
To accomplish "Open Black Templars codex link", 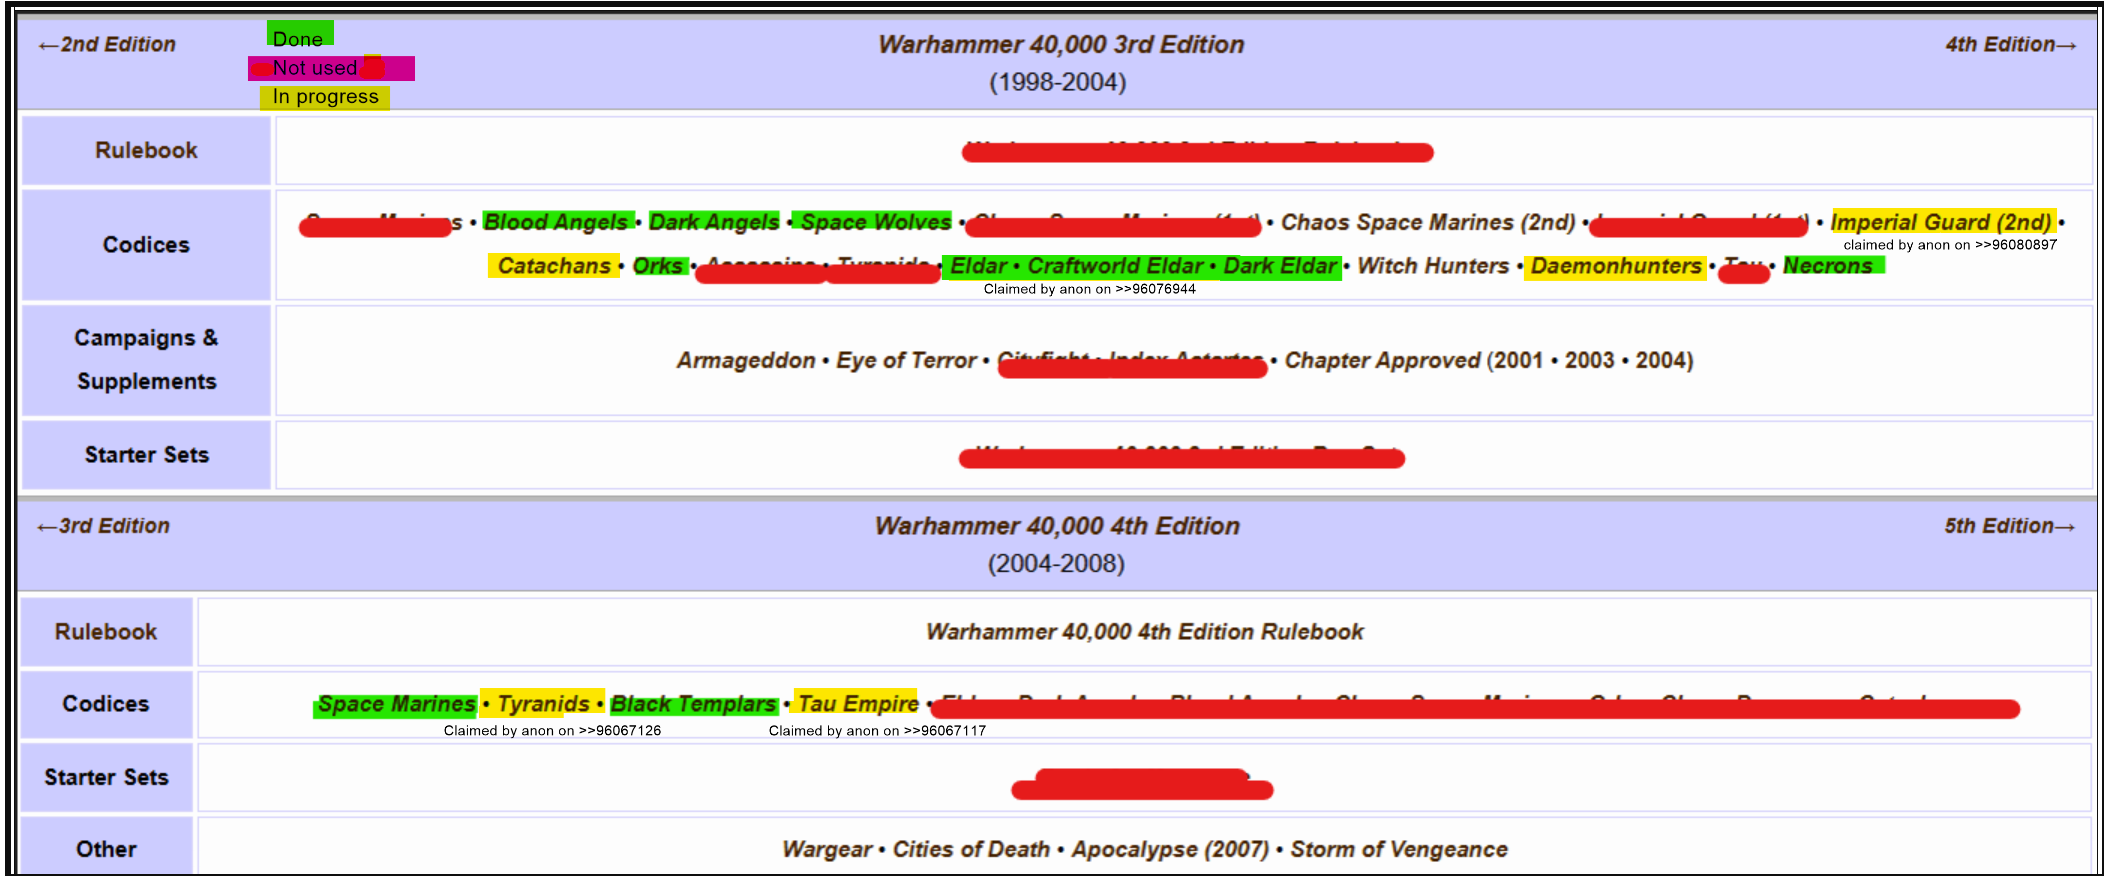I will pyautogui.click(x=693, y=704).
